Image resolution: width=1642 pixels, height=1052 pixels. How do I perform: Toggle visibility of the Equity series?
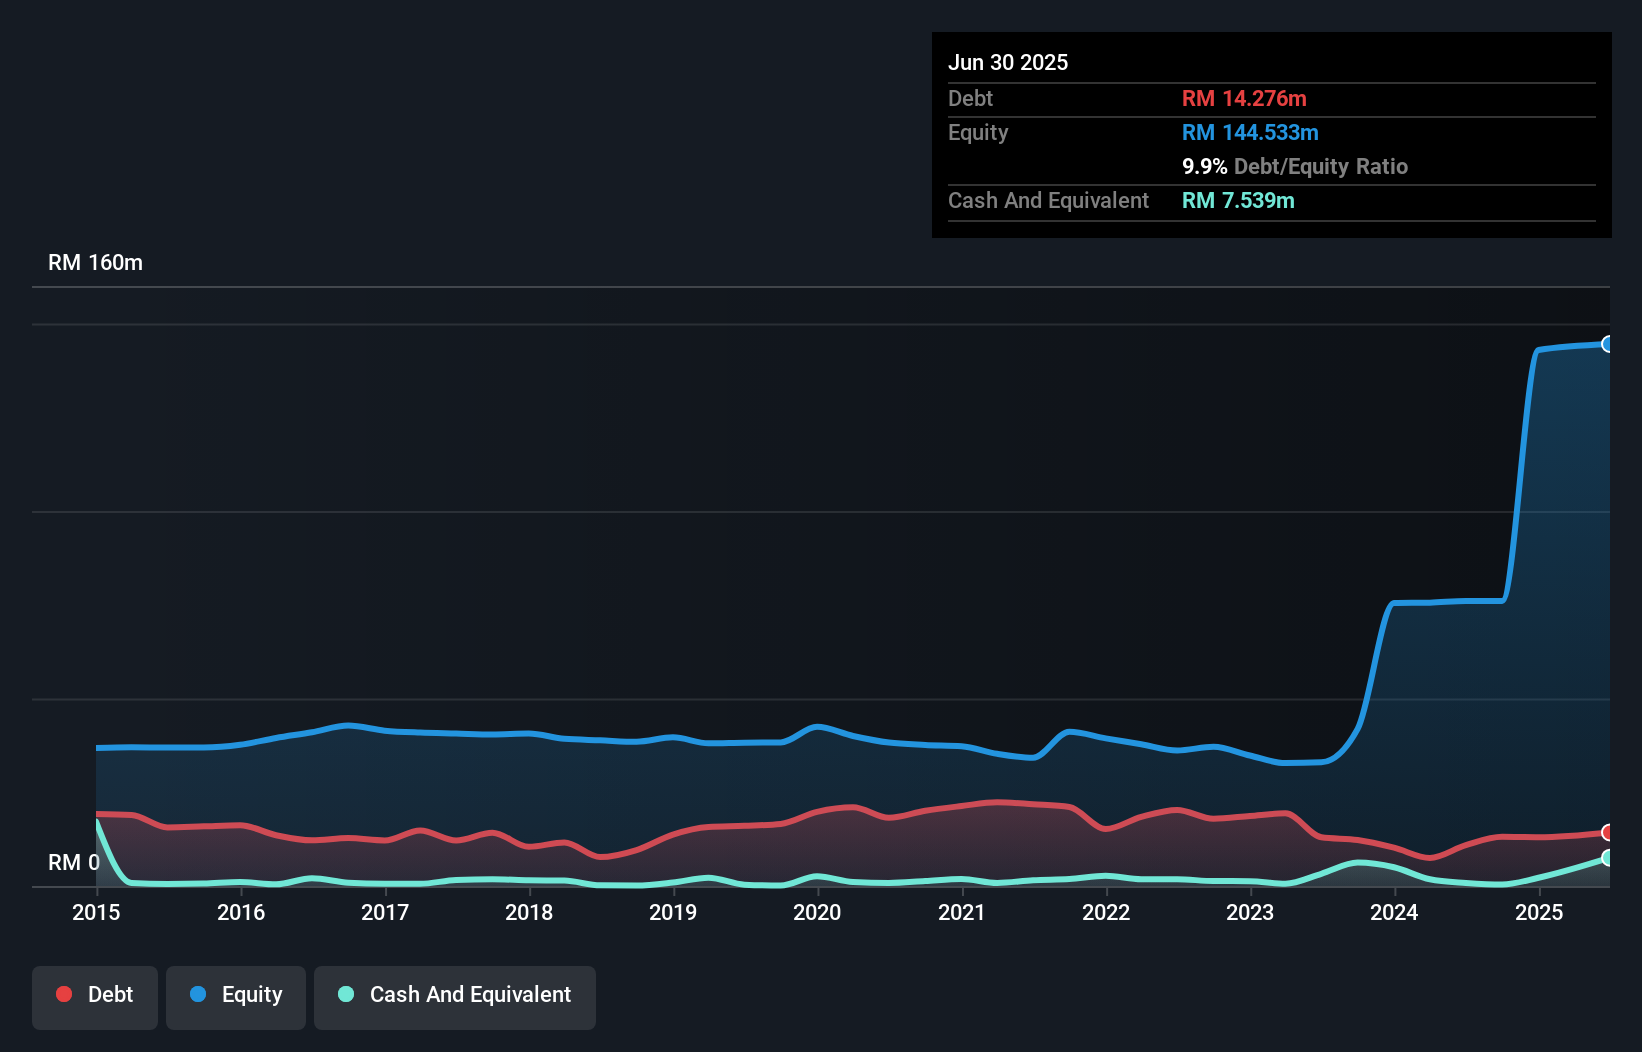(x=235, y=995)
